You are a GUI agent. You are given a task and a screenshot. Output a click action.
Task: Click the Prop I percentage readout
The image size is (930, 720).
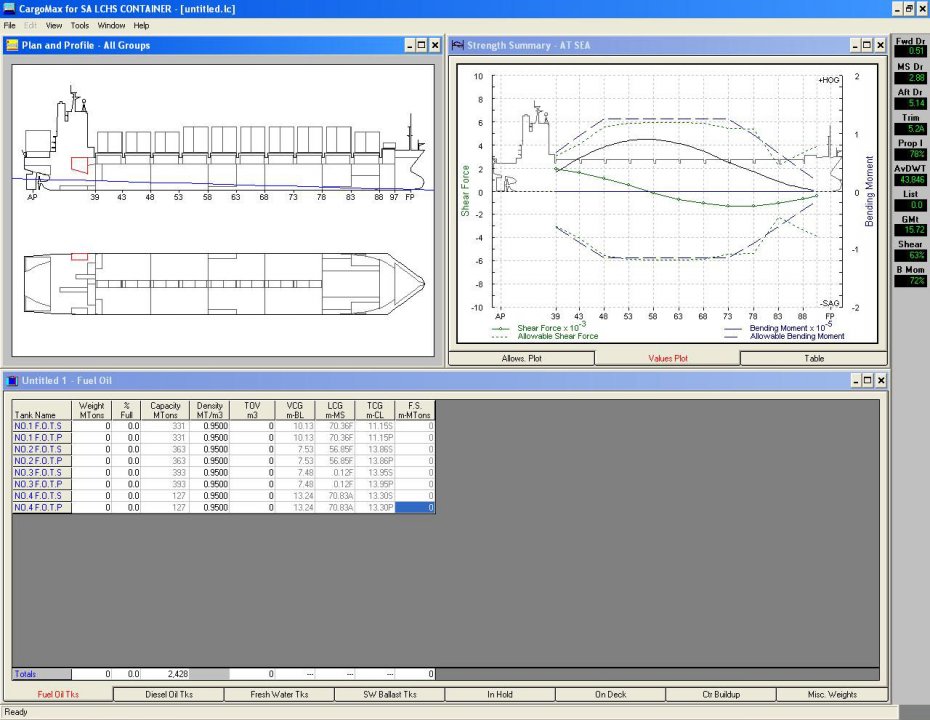(910, 154)
